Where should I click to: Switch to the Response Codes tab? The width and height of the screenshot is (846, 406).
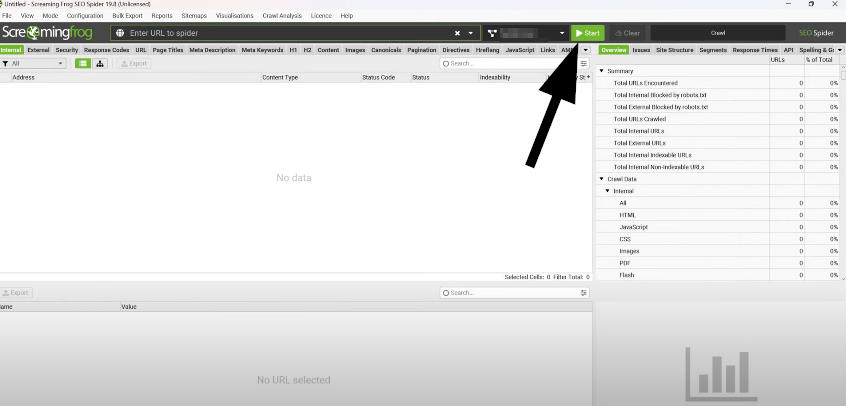pyautogui.click(x=106, y=50)
